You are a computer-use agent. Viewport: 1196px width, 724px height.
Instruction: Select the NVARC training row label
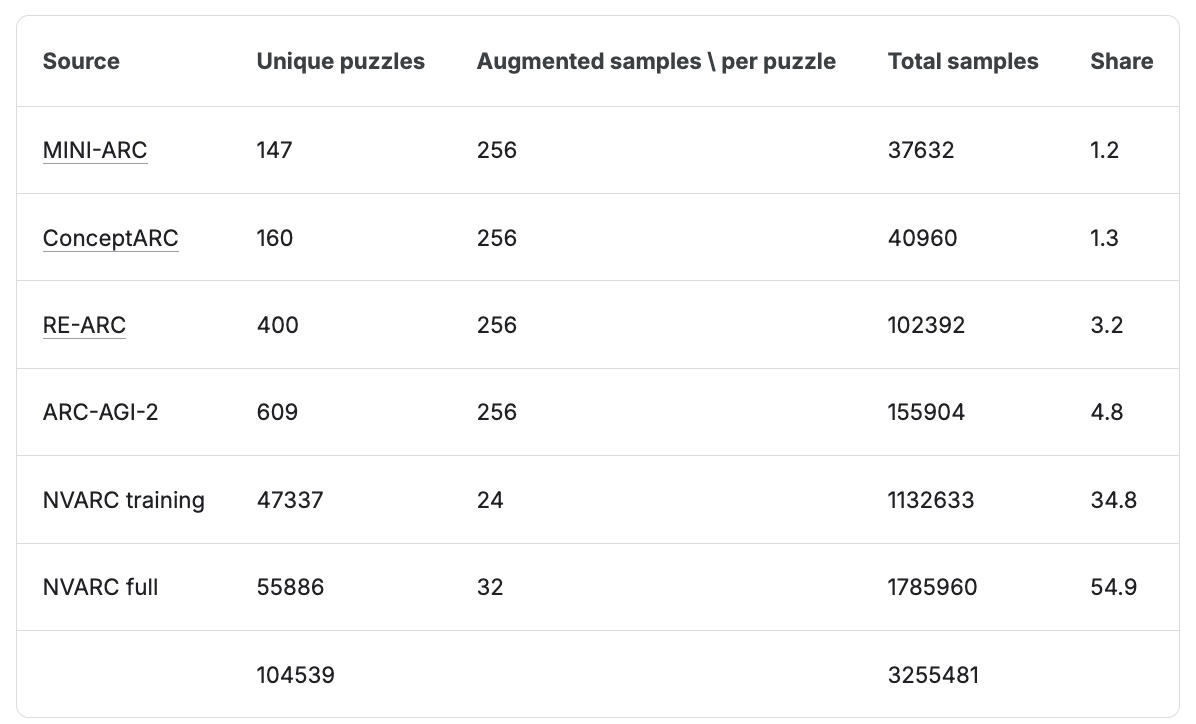(x=124, y=500)
